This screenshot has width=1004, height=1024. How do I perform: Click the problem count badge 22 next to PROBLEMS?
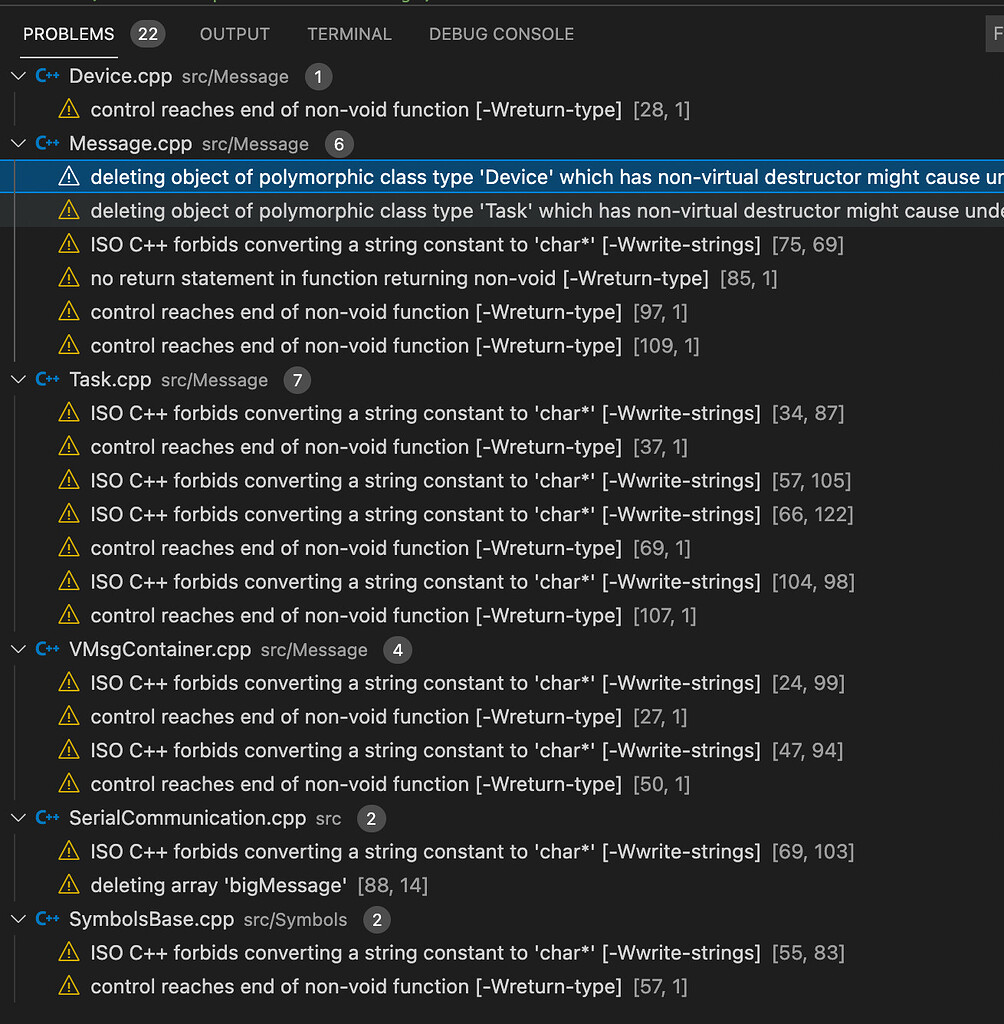[x=148, y=34]
